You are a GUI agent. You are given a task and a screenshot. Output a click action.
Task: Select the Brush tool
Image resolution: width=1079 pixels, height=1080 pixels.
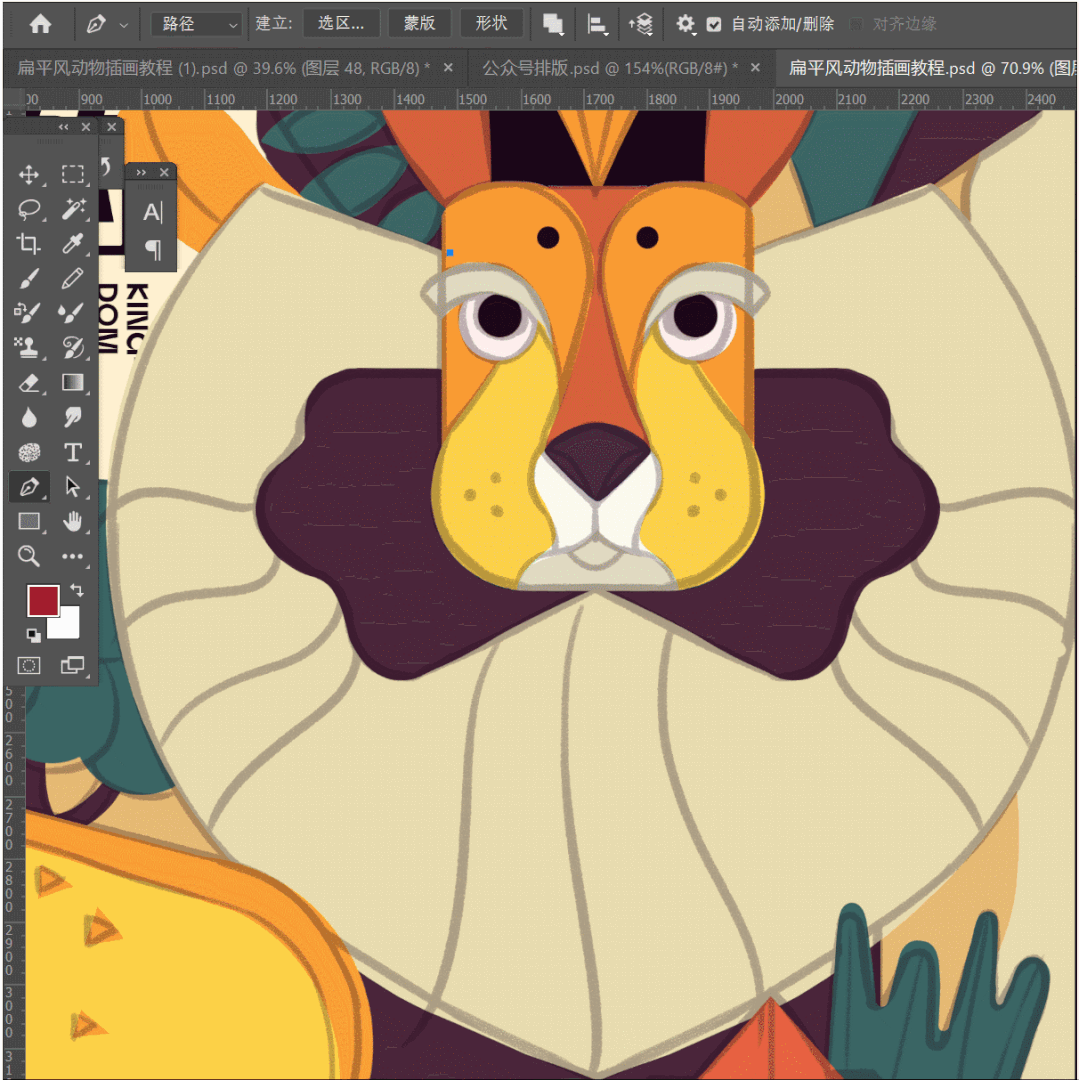pos(29,278)
